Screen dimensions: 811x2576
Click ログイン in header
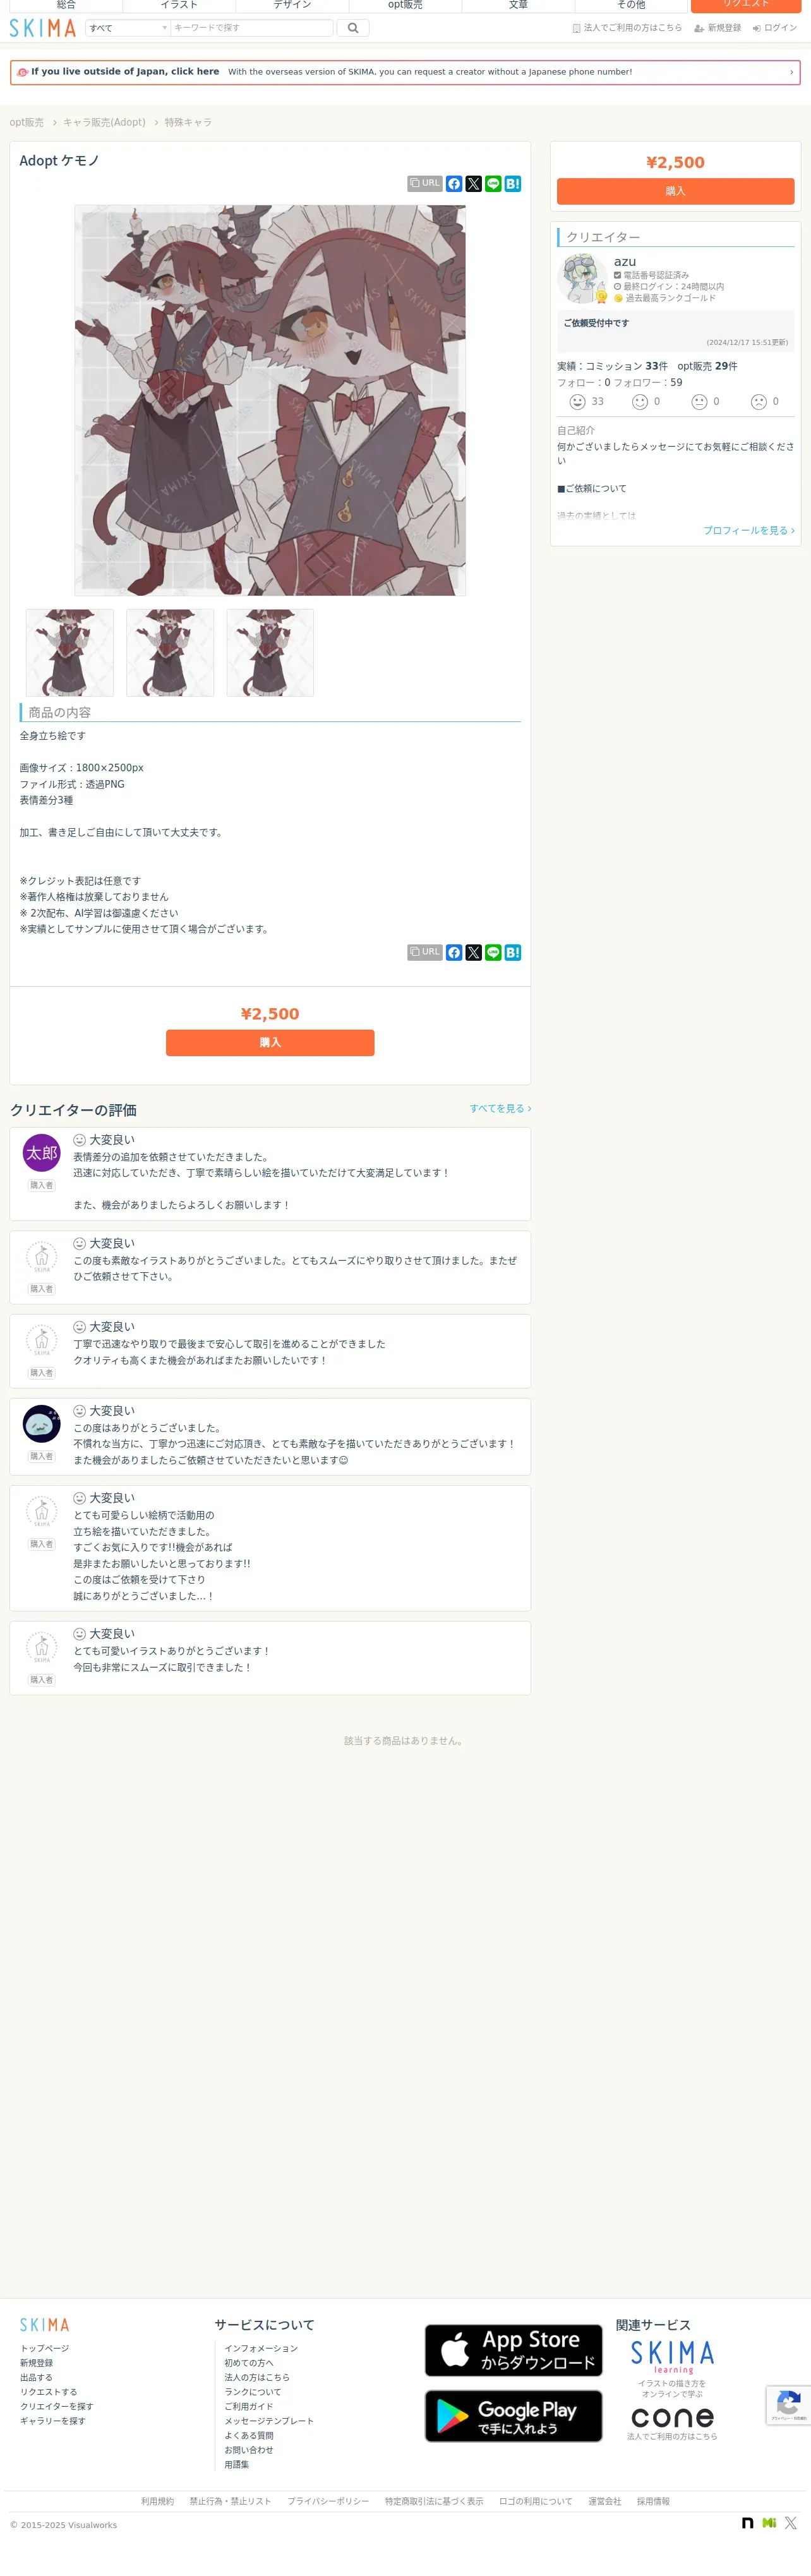pos(775,28)
